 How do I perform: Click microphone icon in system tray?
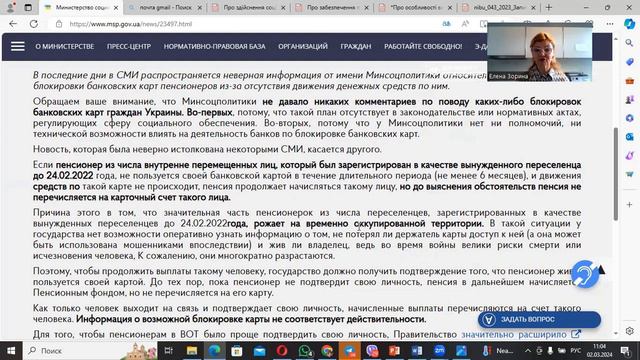(550, 351)
